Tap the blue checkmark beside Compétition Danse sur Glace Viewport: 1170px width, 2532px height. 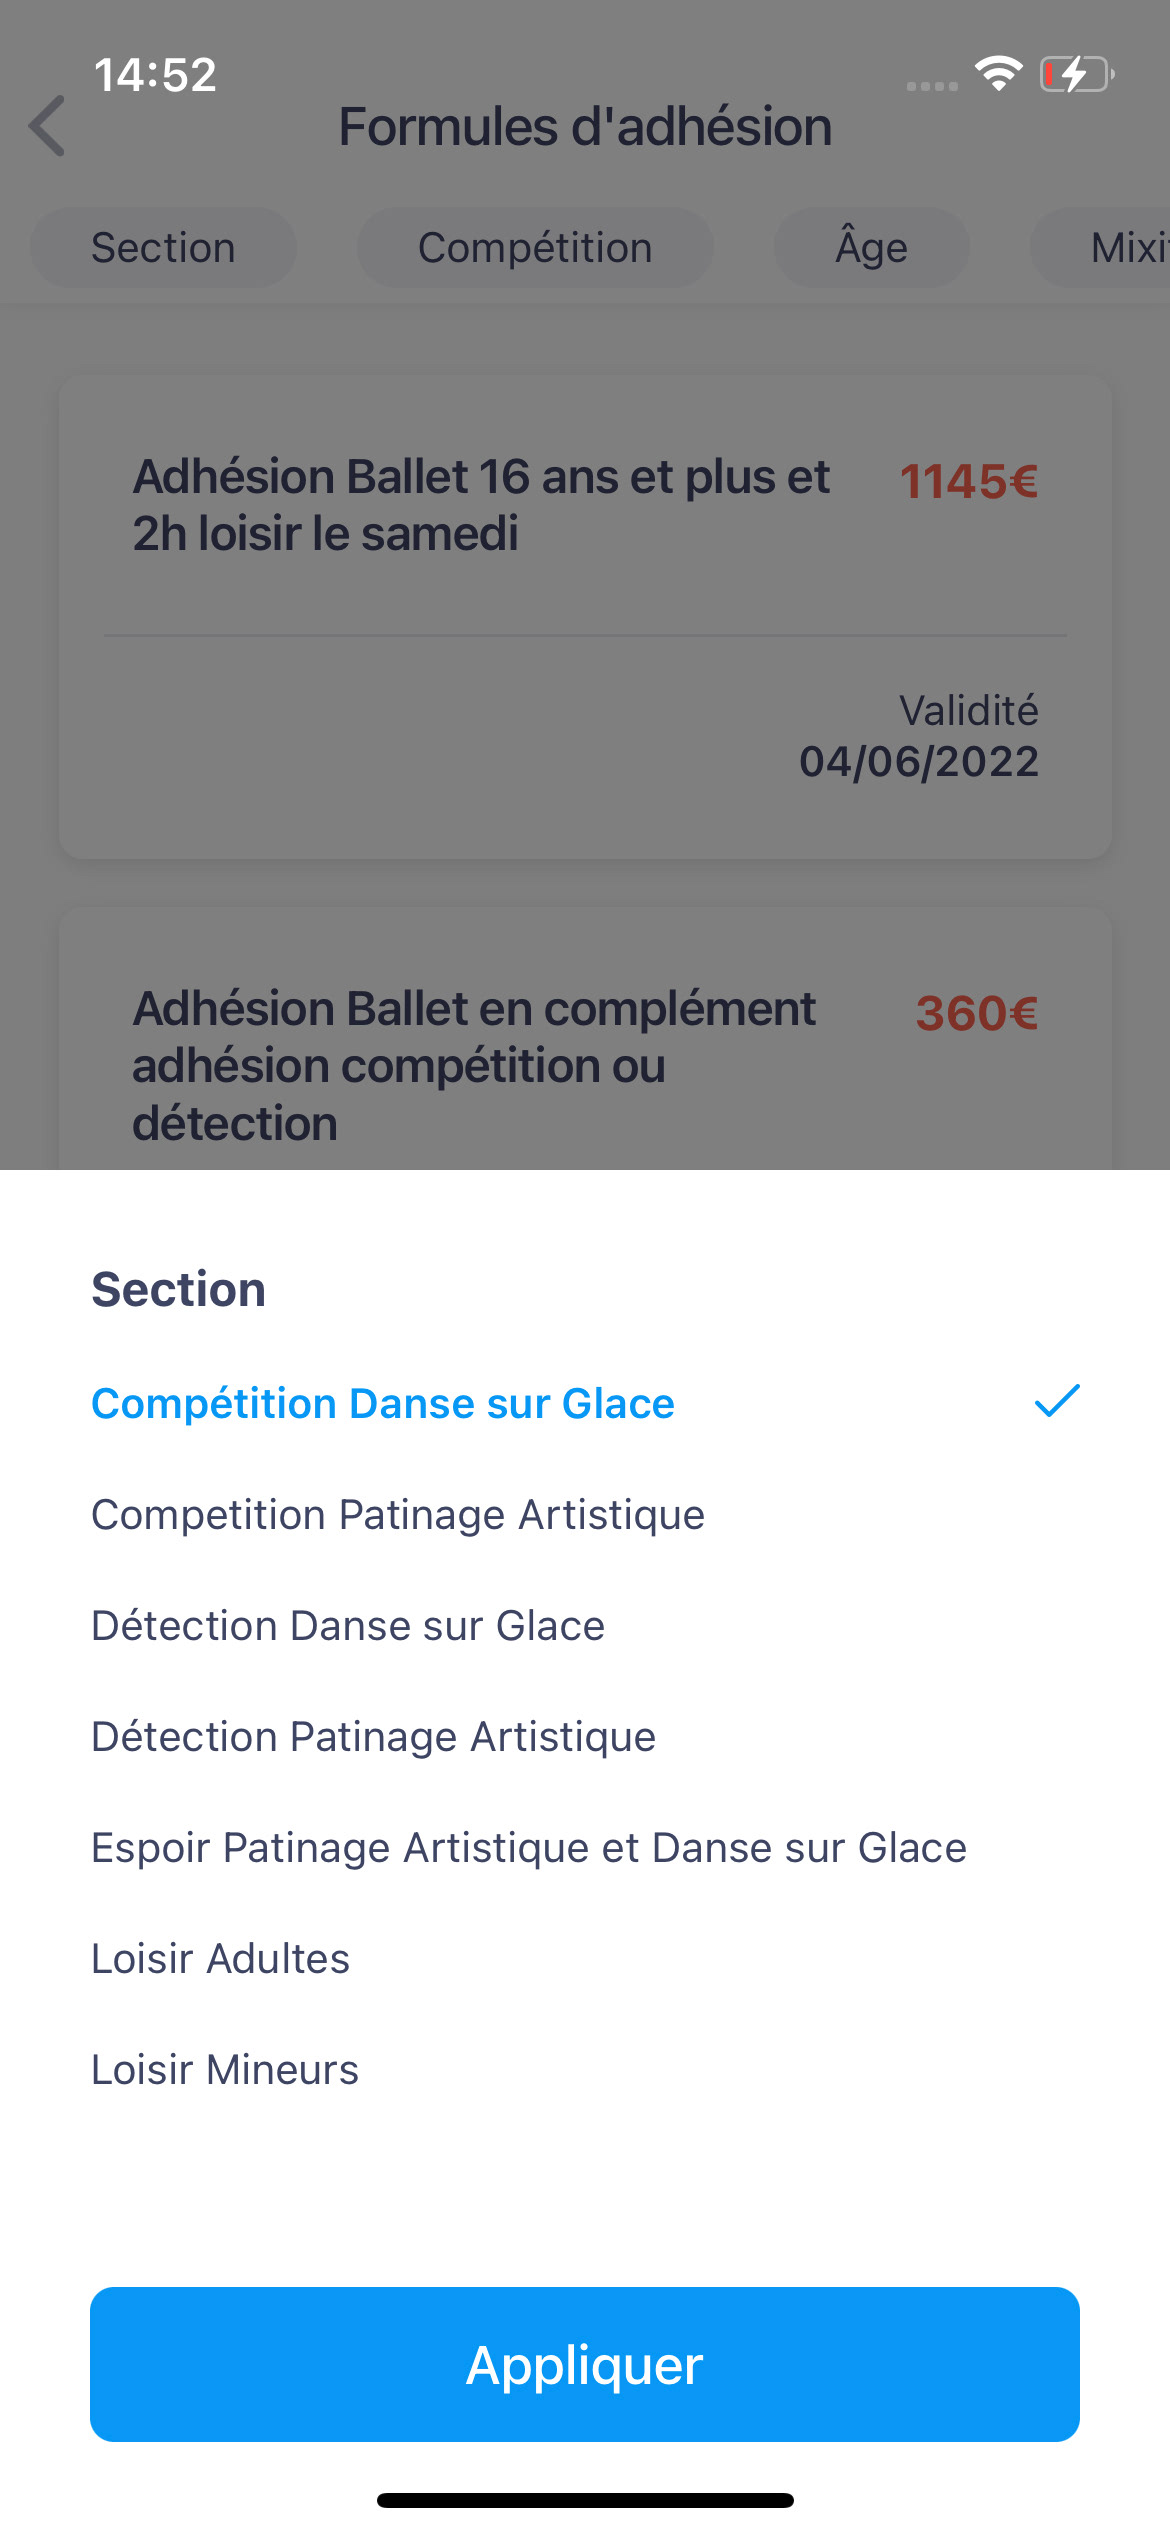(x=1056, y=1402)
